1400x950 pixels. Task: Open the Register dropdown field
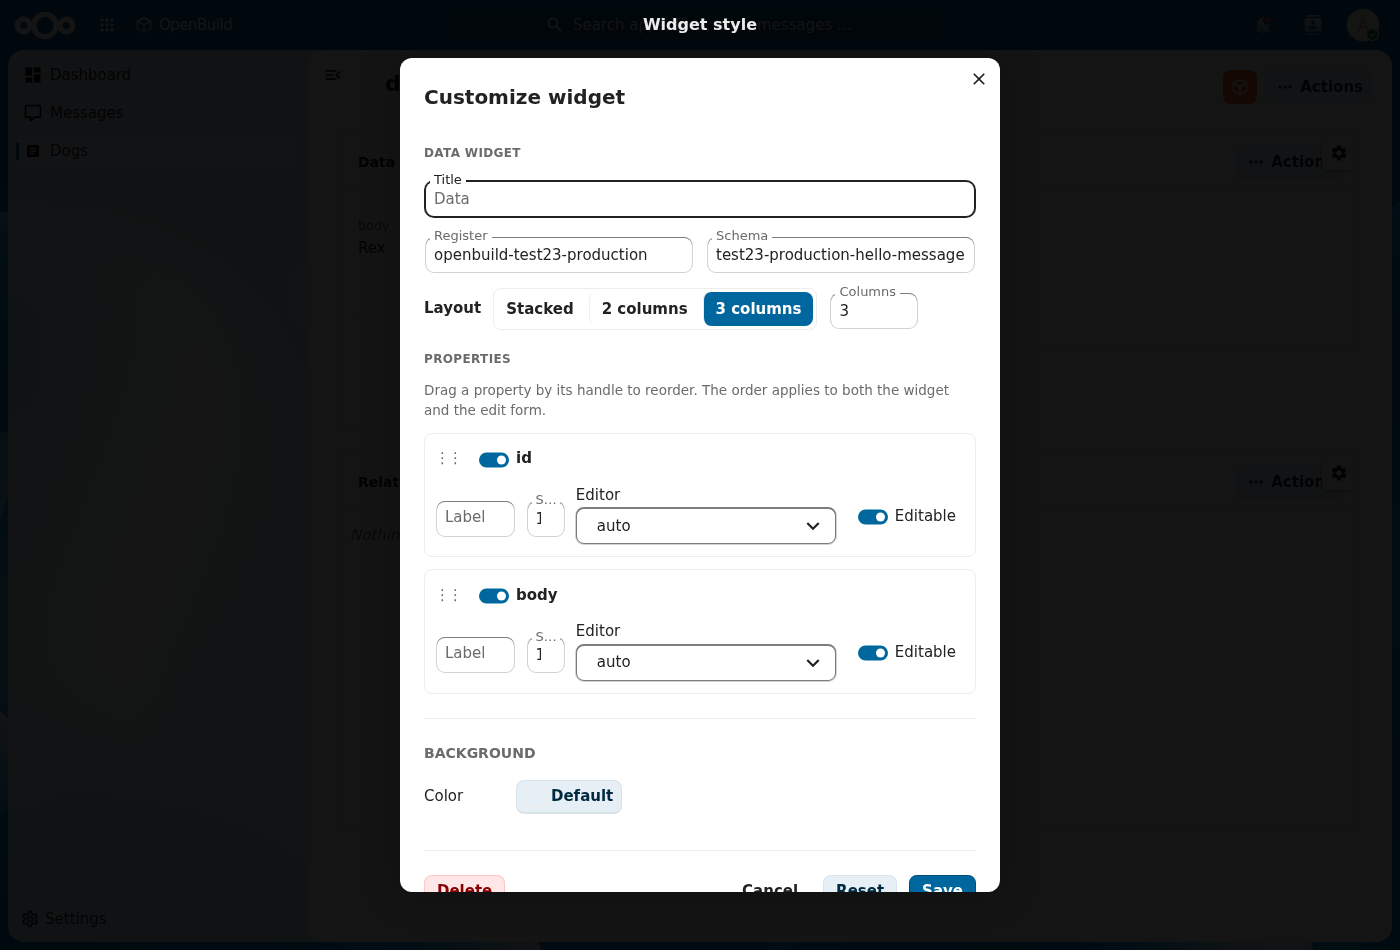click(x=559, y=255)
